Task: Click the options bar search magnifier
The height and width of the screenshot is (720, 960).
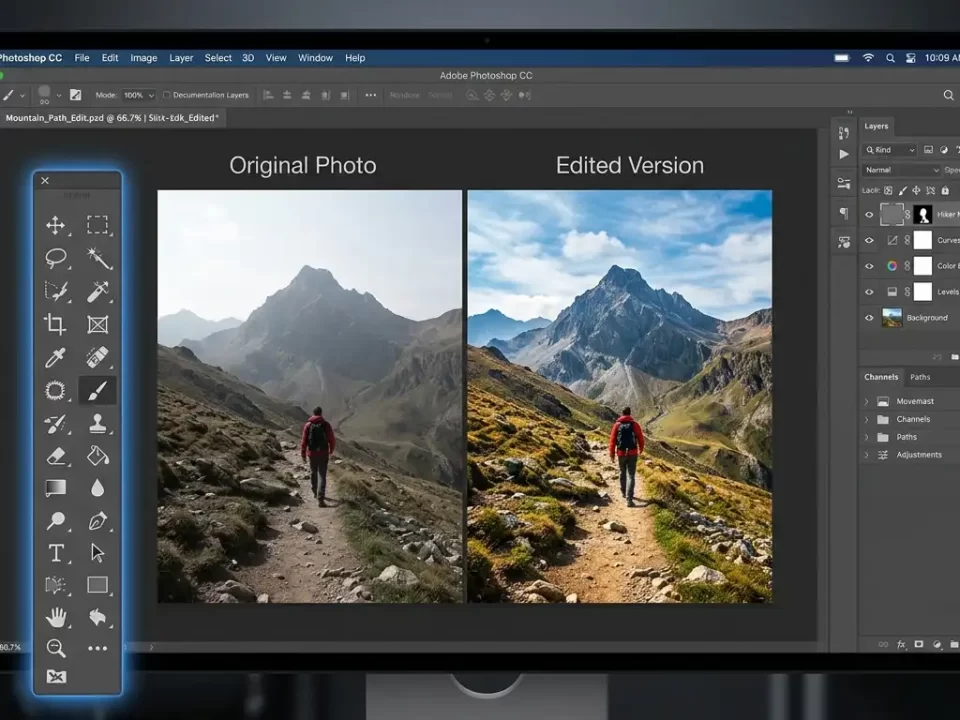Action: (948, 95)
